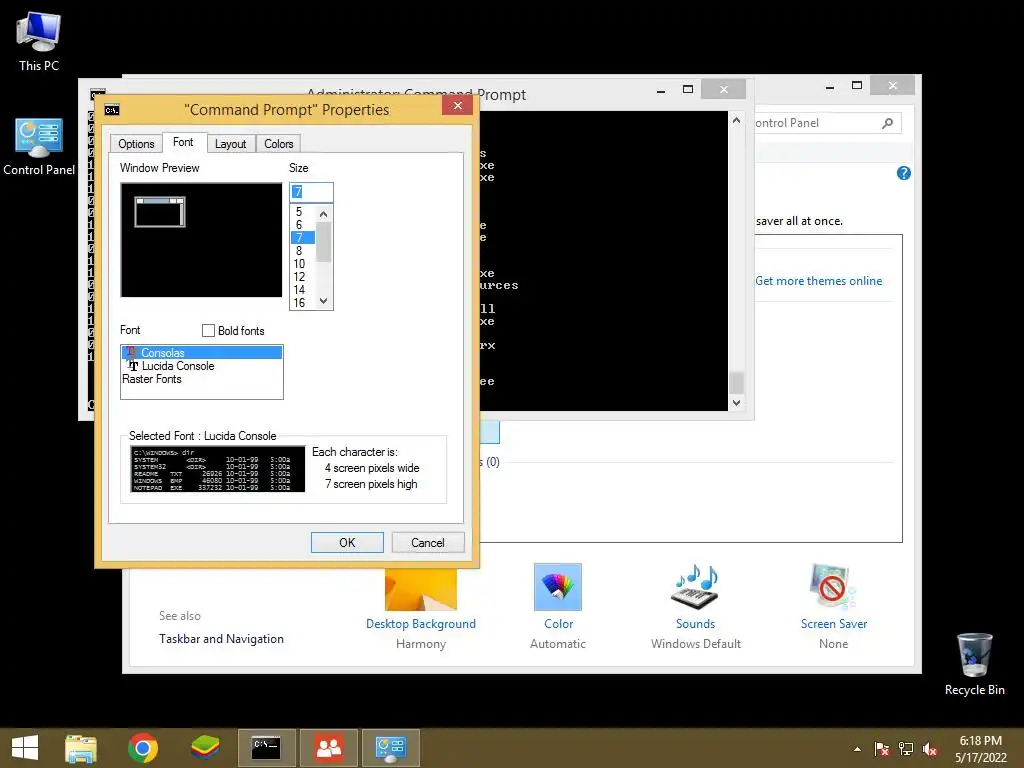
Task: Open volume speaker tray icon
Action: (x=930, y=749)
